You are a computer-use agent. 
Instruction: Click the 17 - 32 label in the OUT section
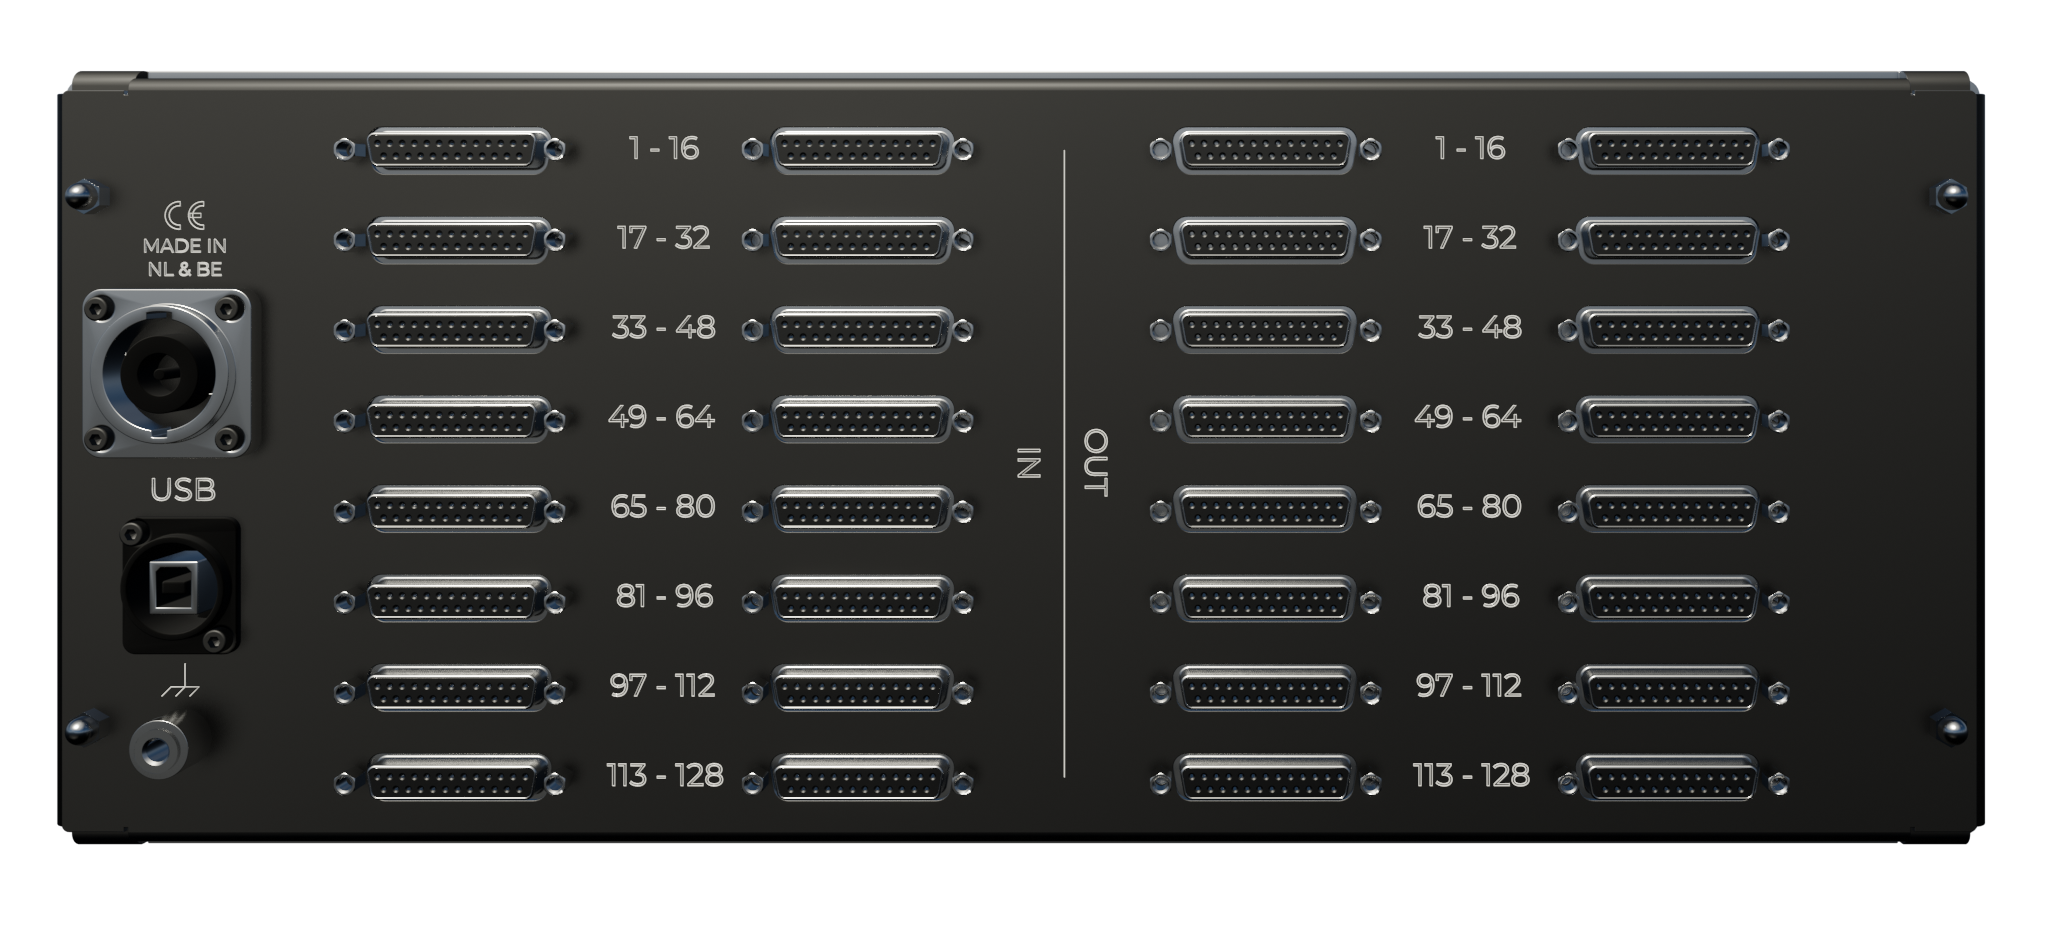pyautogui.click(x=1470, y=238)
